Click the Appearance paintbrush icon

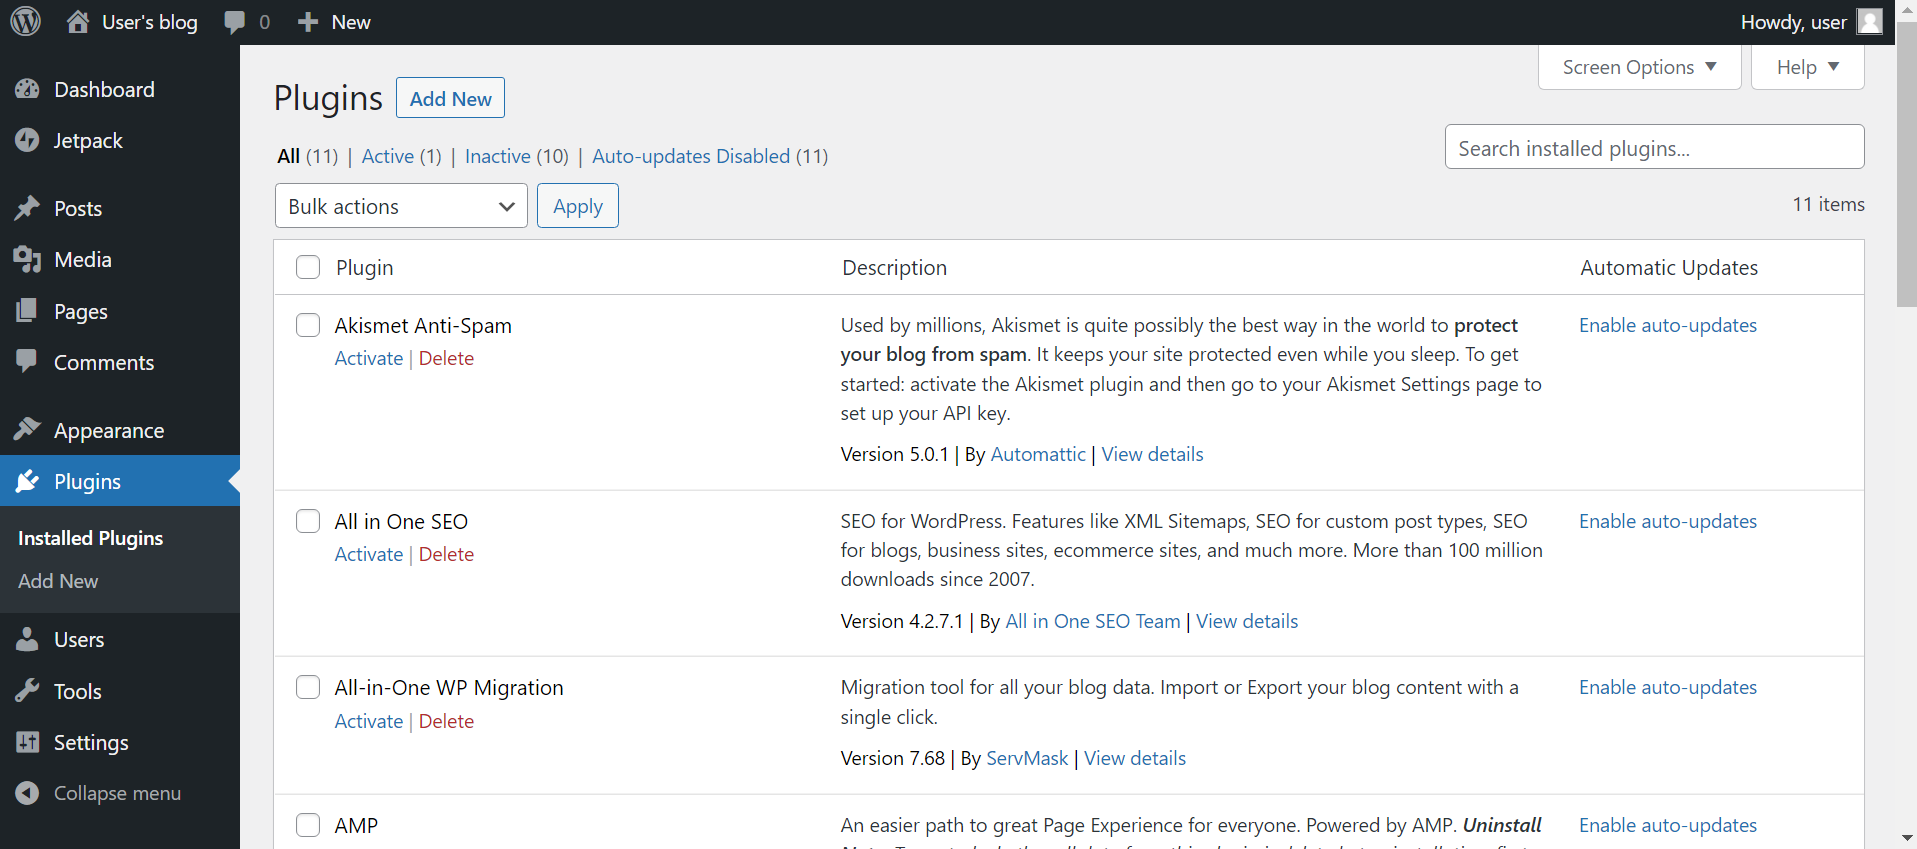click(x=27, y=430)
